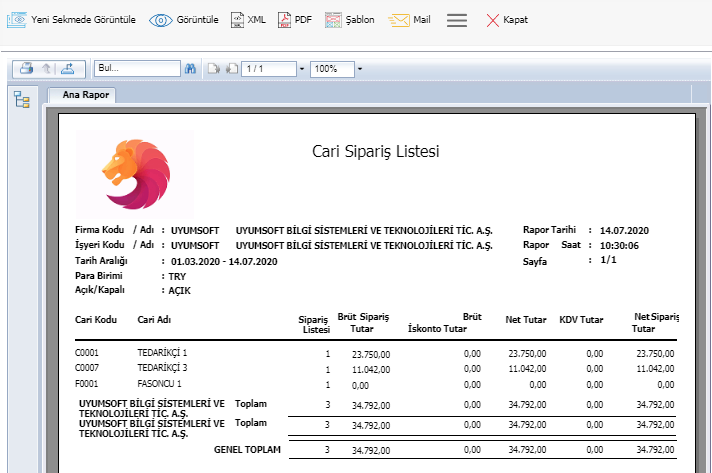Image resolution: width=712 pixels, height=473 pixels.
Task: Click the print report icon
Action: (x=27, y=69)
